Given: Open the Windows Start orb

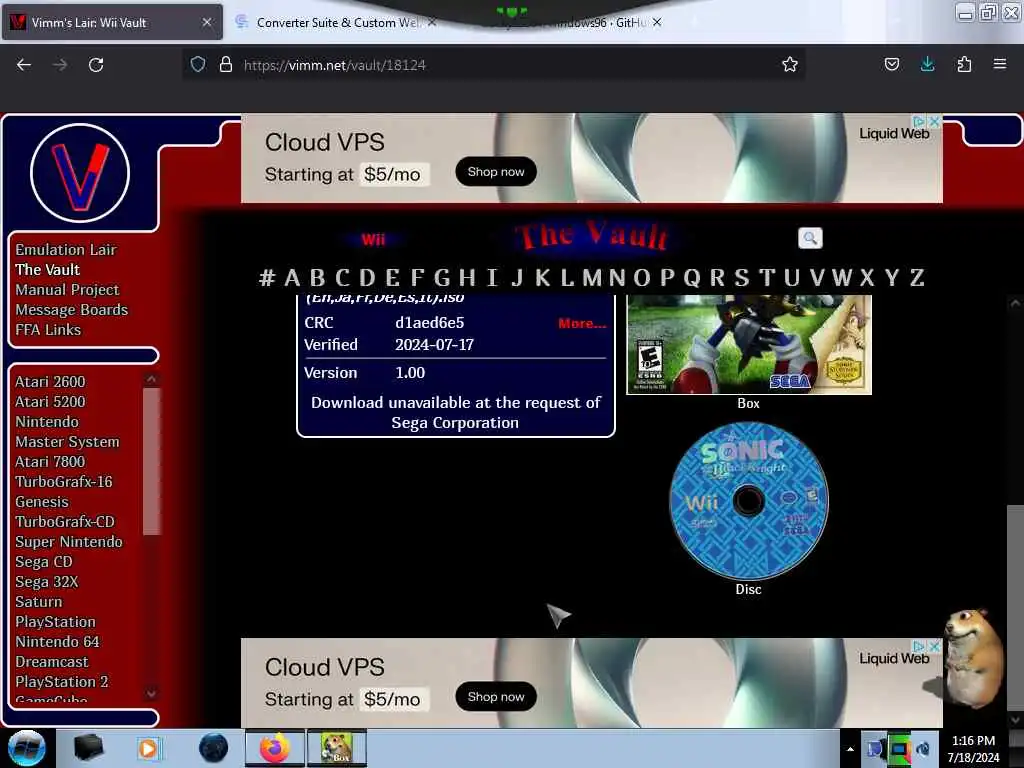Looking at the screenshot, I should pyautogui.click(x=27, y=748).
